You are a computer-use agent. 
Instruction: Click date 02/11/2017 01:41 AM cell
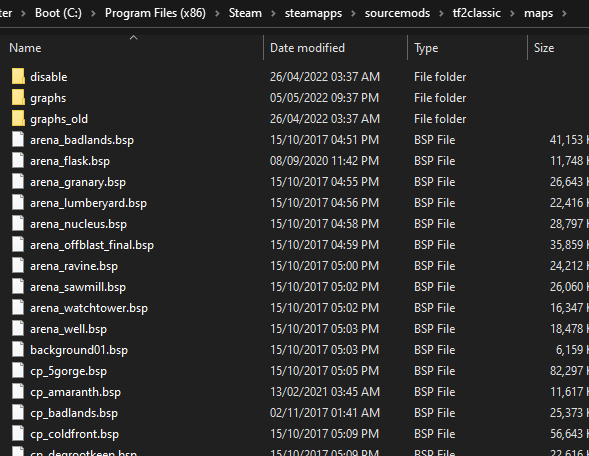pyautogui.click(x=325, y=414)
